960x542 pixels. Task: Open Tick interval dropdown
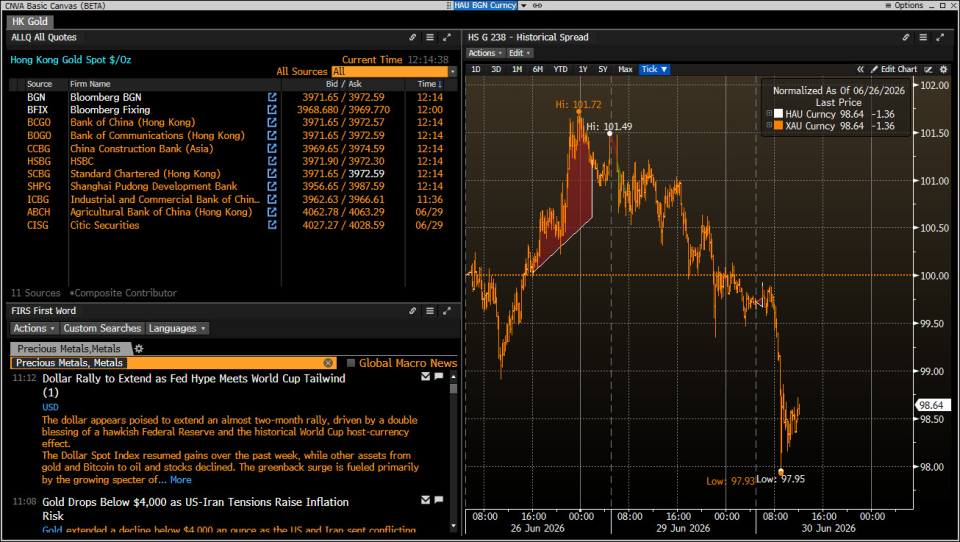(654, 69)
